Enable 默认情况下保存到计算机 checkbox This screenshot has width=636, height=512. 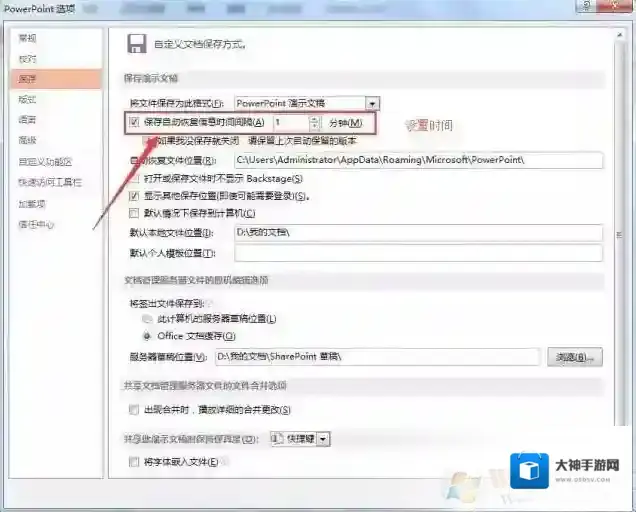click(x=134, y=213)
